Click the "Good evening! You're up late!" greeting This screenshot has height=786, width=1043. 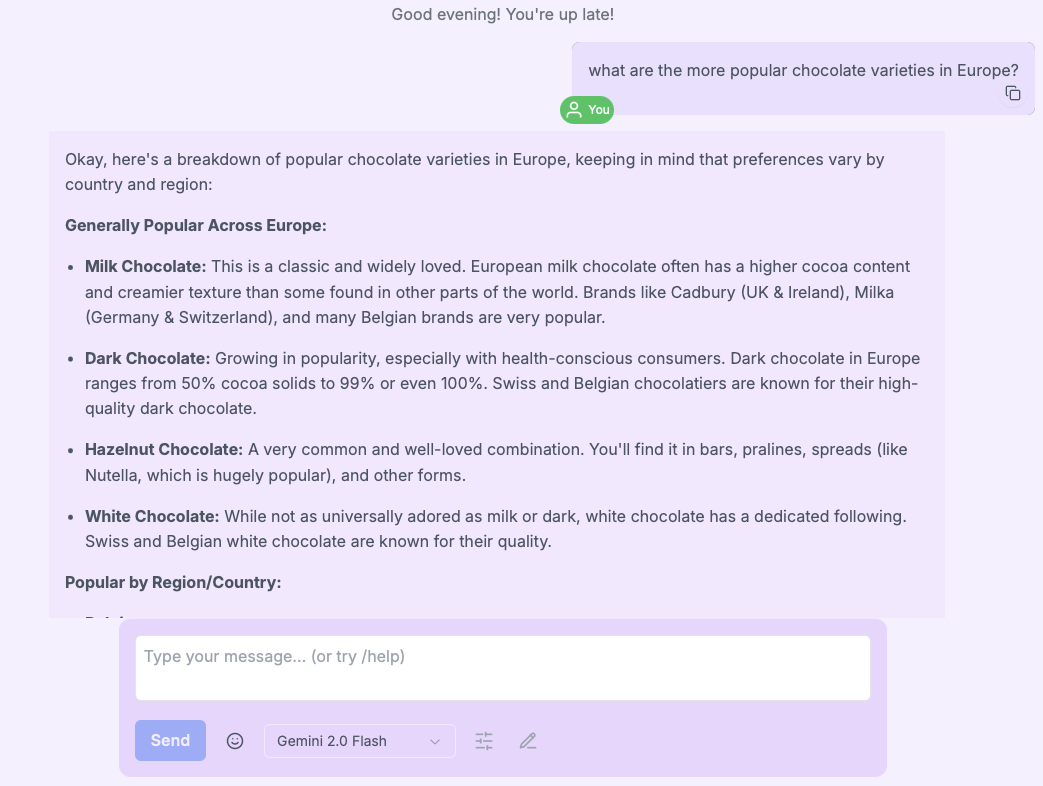coord(503,14)
